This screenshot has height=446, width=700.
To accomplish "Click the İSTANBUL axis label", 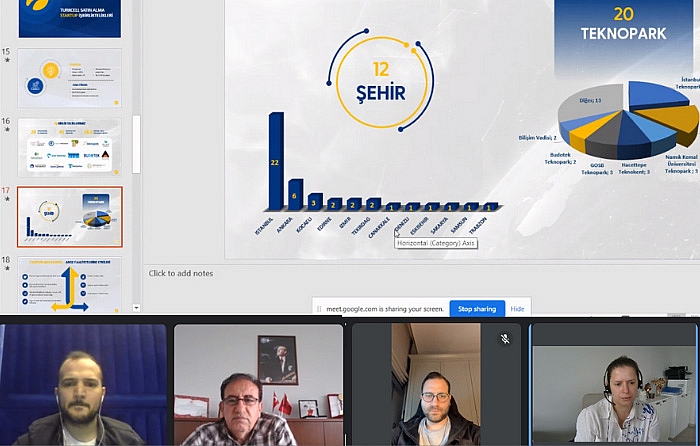I will pos(263,226).
